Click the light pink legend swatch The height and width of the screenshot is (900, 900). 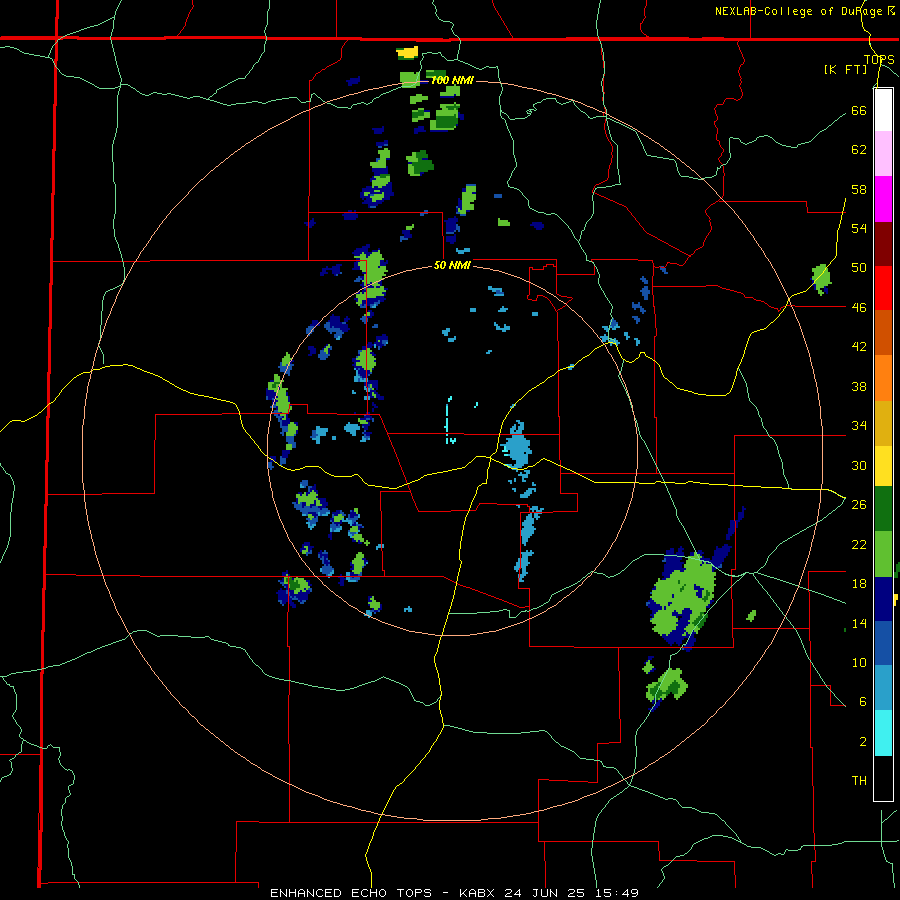pyautogui.click(x=883, y=154)
